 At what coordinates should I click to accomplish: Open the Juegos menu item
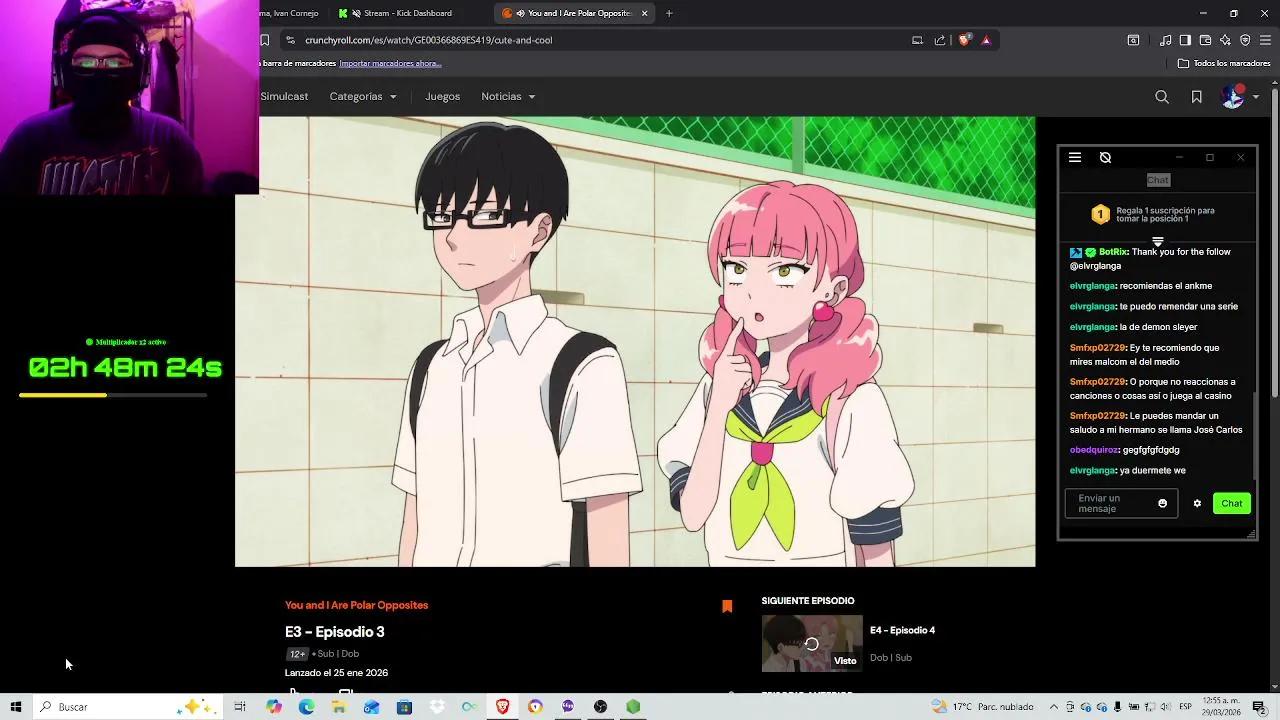point(442,97)
